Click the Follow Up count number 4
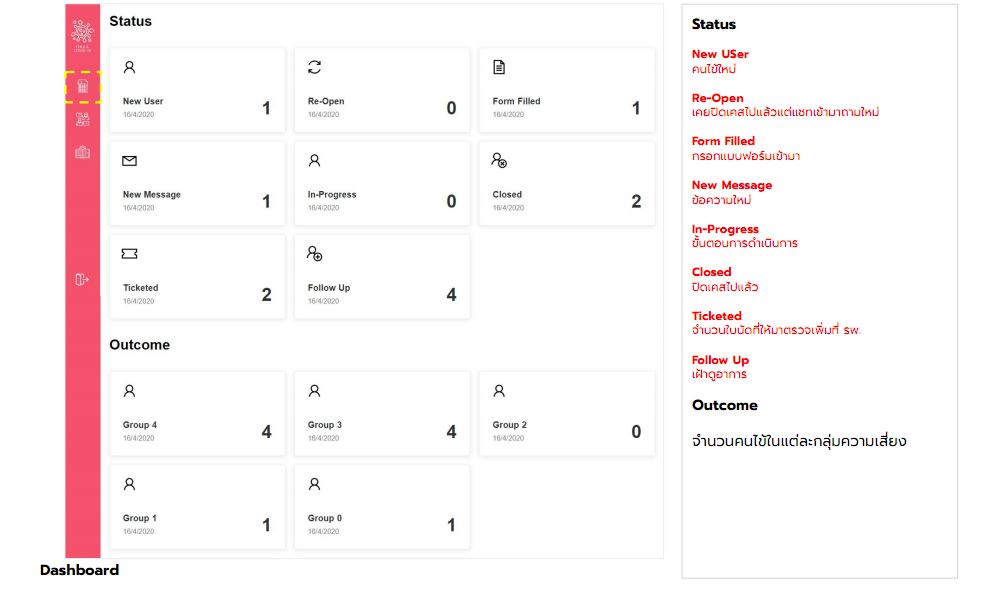Image resolution: width=988 pixels, height=591 pixels. click(451, 294)
